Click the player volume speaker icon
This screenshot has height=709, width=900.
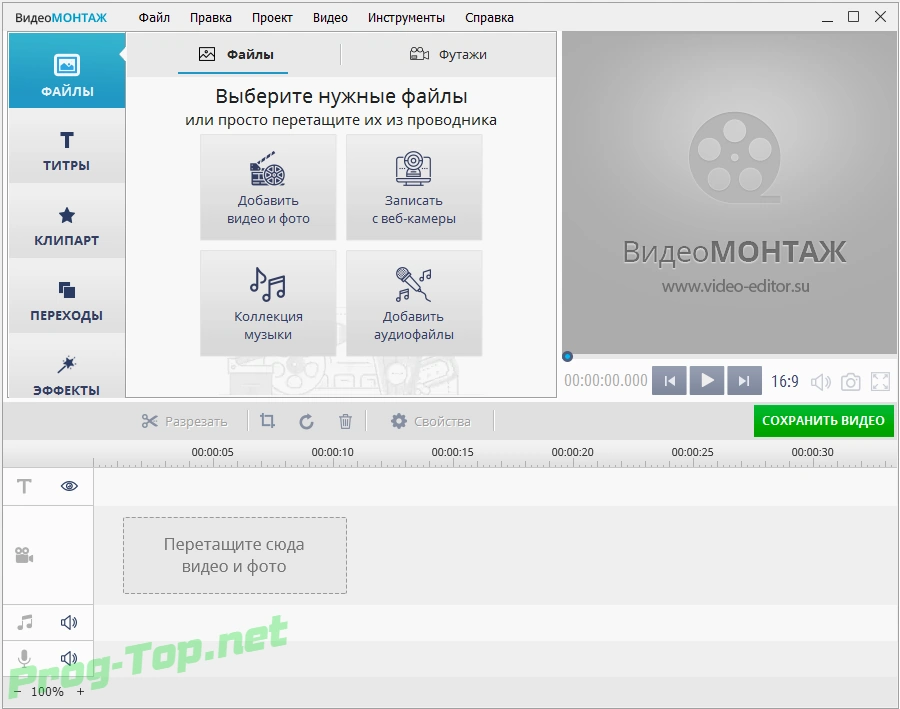(821, 382)
